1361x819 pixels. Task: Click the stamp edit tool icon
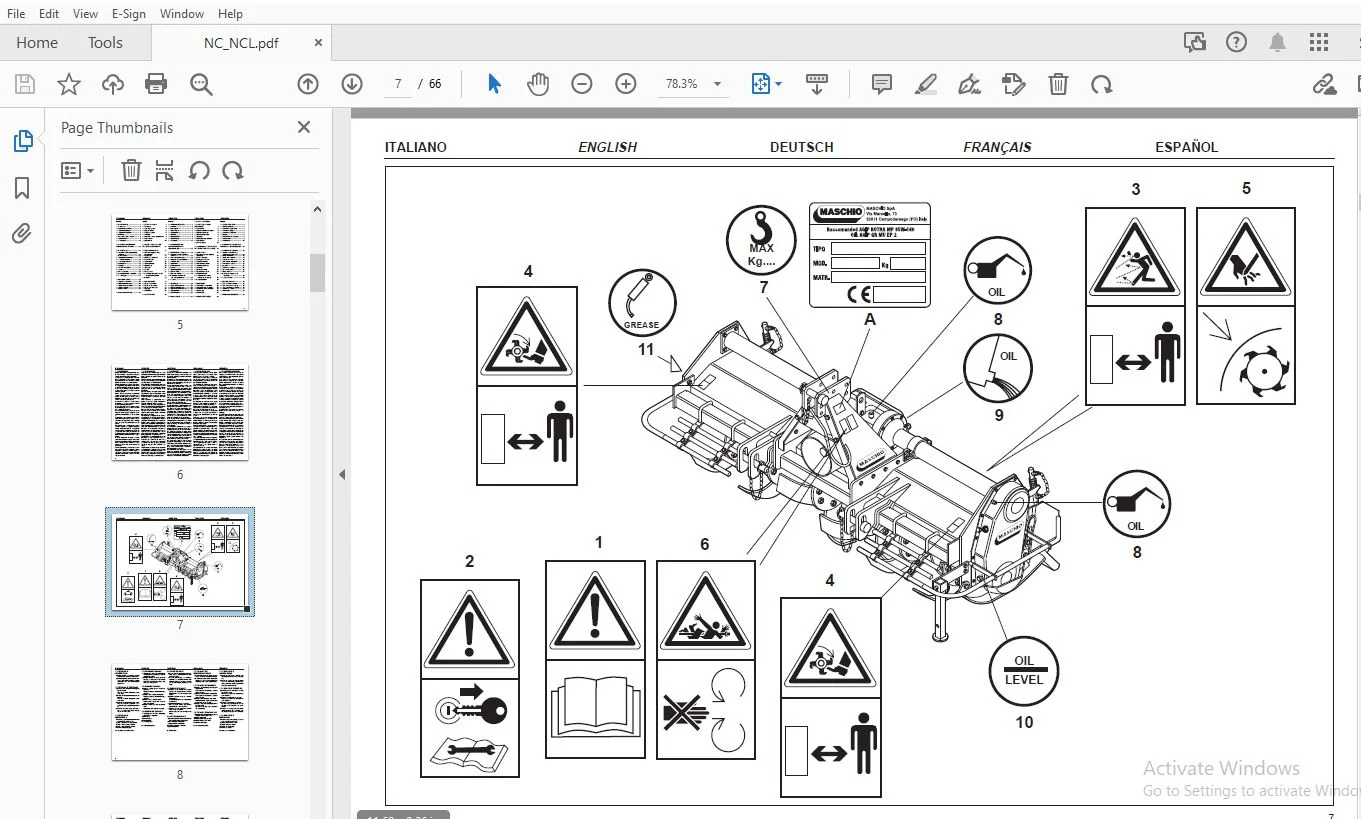1013,84
